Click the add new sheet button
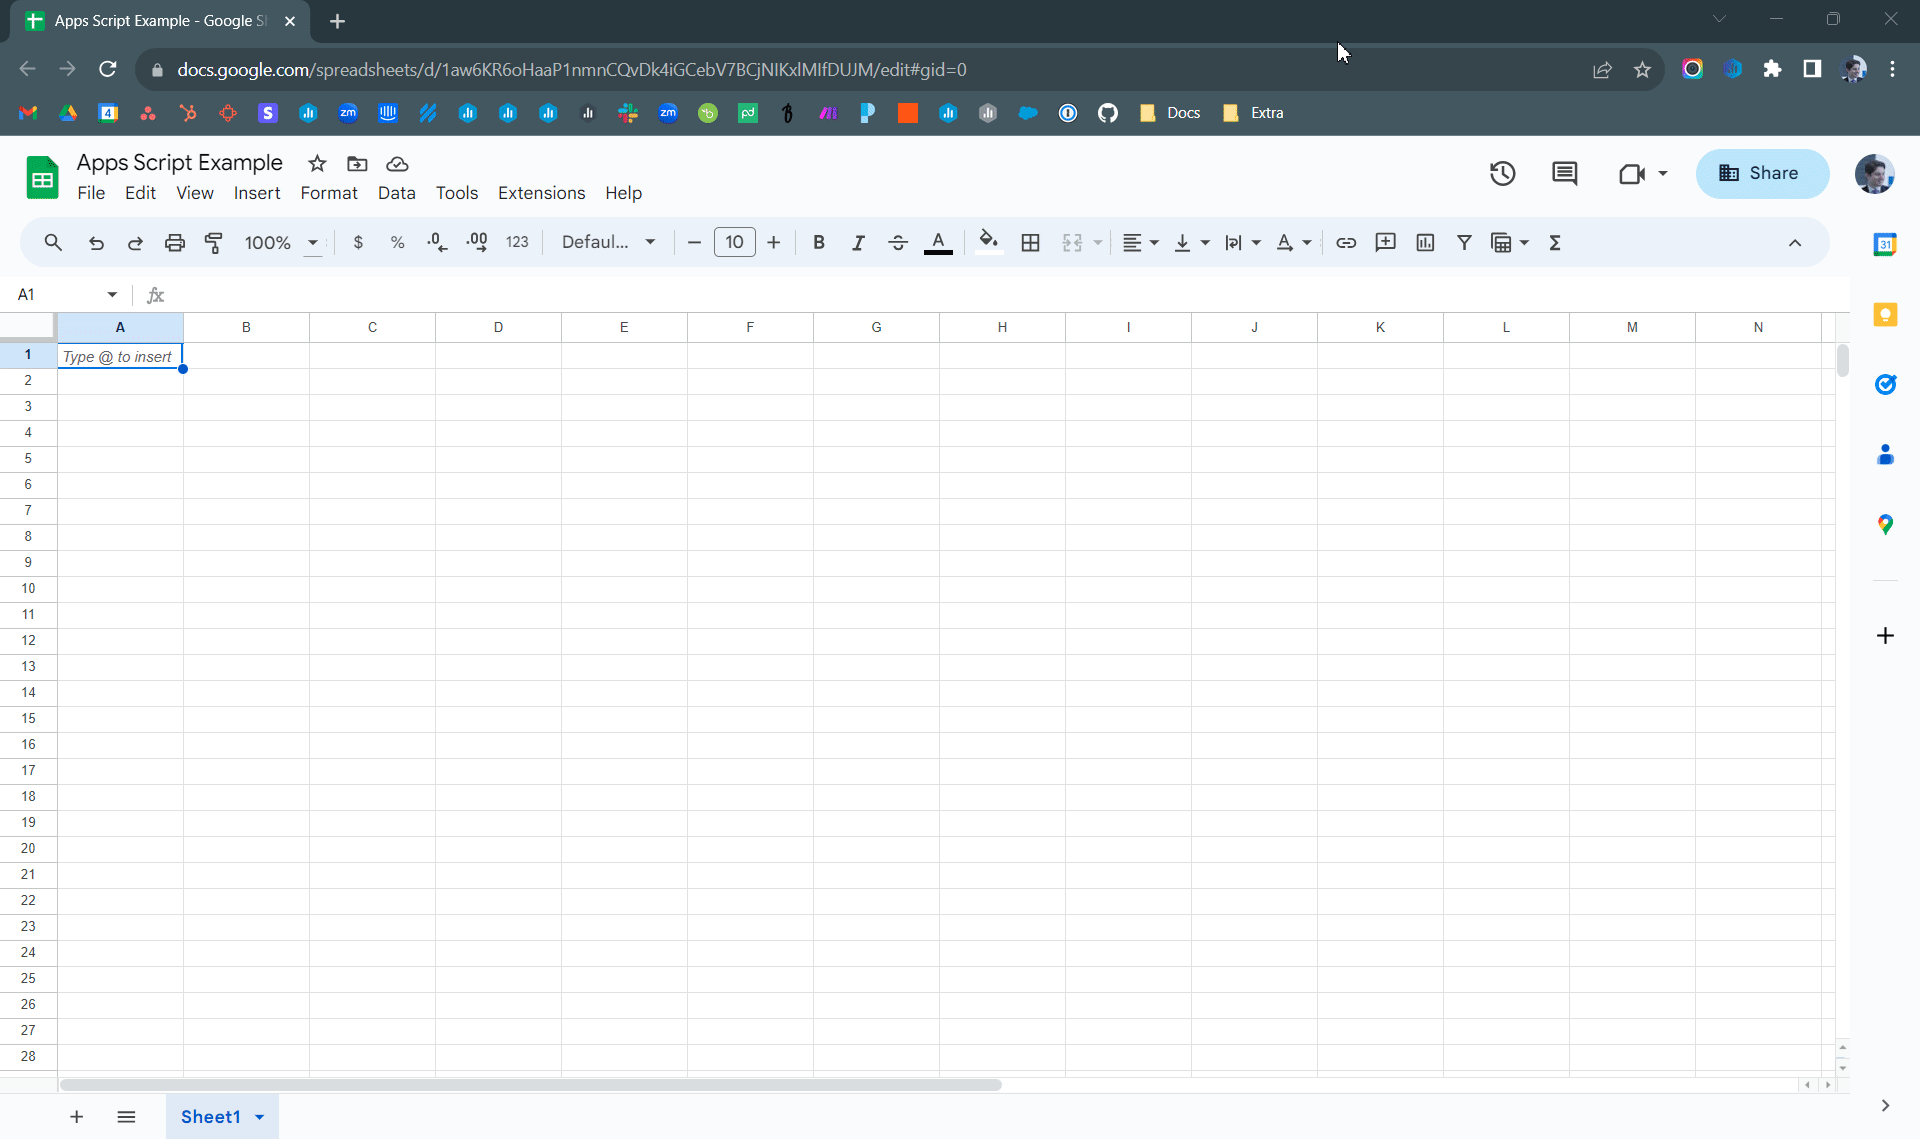 tap(76, 1116)
